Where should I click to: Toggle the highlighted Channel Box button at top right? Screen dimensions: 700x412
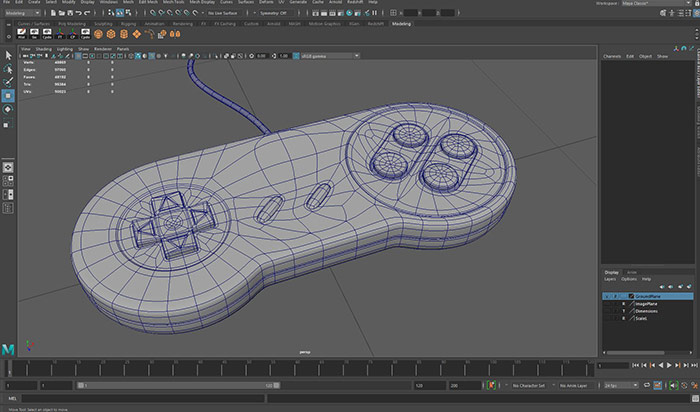point(696,13)
